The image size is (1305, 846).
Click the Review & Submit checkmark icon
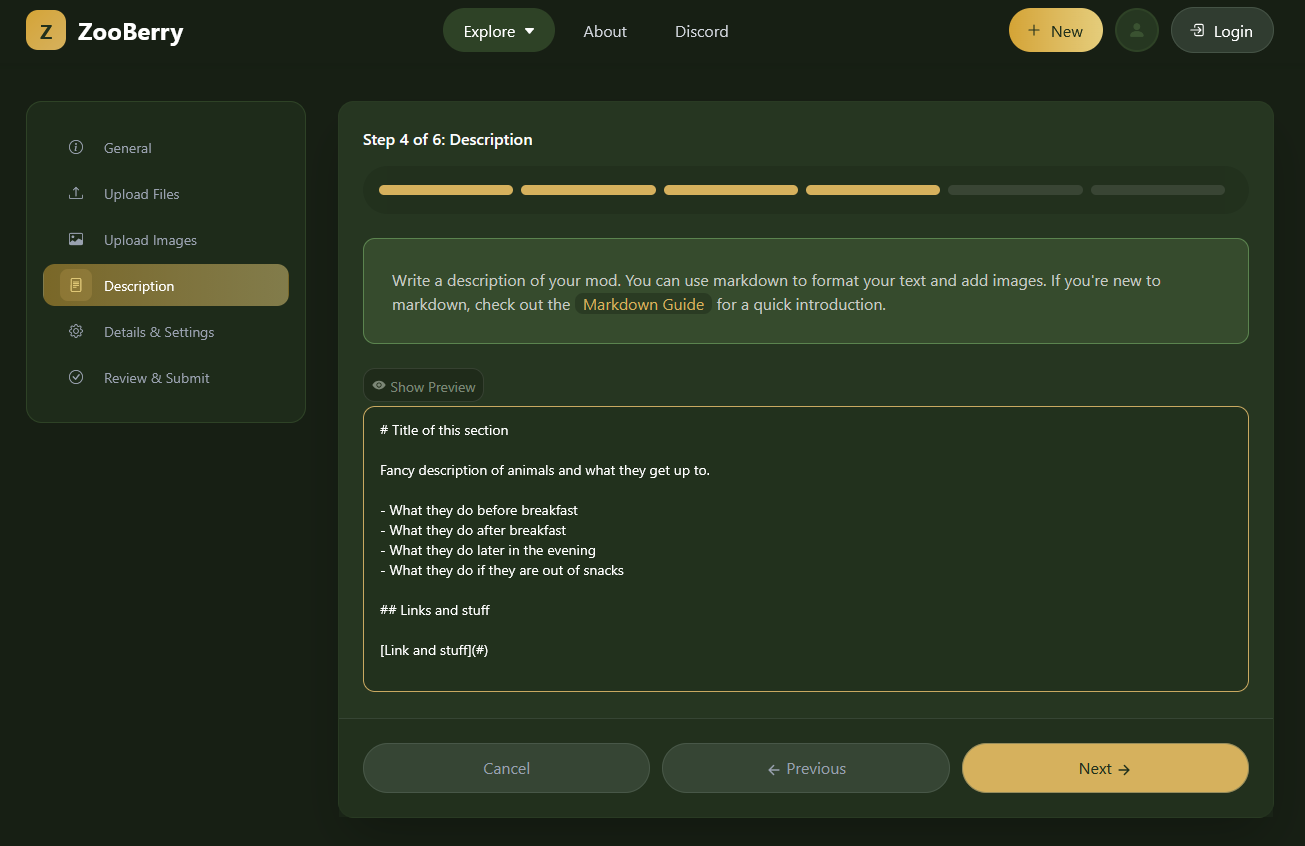tap(76, 378)
